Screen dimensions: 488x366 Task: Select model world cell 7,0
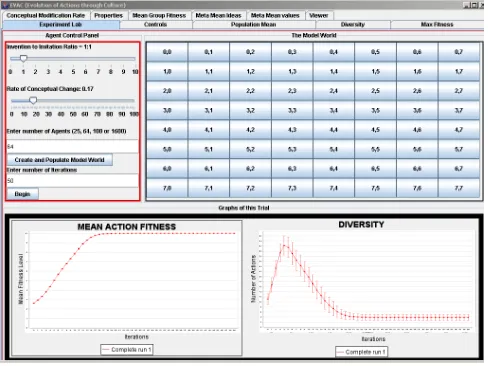pos(167,188)
